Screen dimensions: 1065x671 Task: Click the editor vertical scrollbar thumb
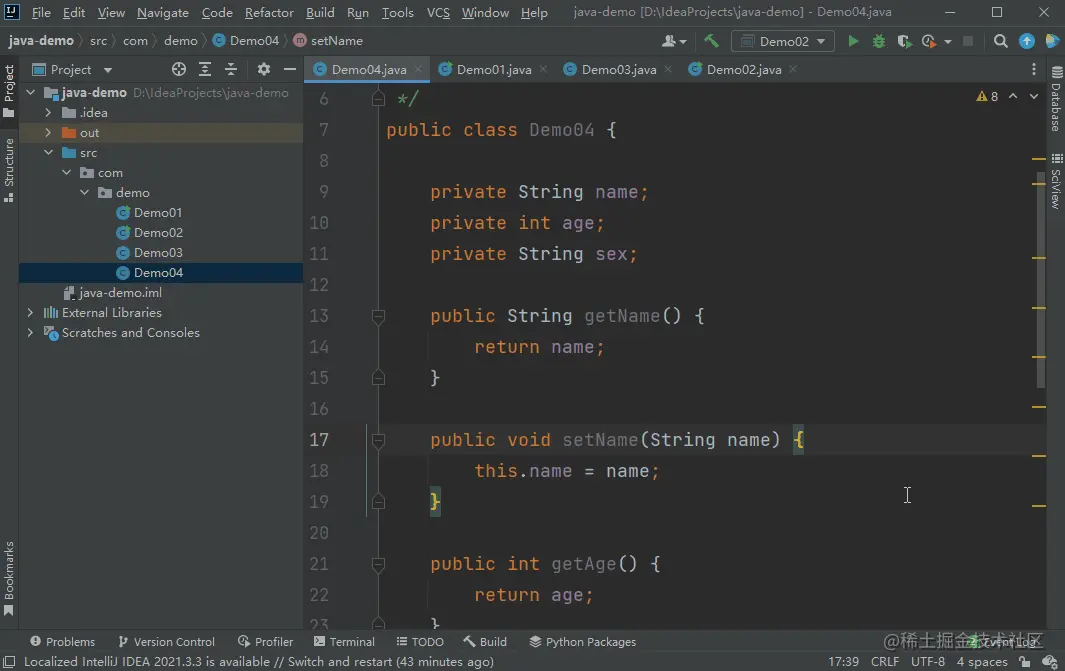click(1041, 278)
